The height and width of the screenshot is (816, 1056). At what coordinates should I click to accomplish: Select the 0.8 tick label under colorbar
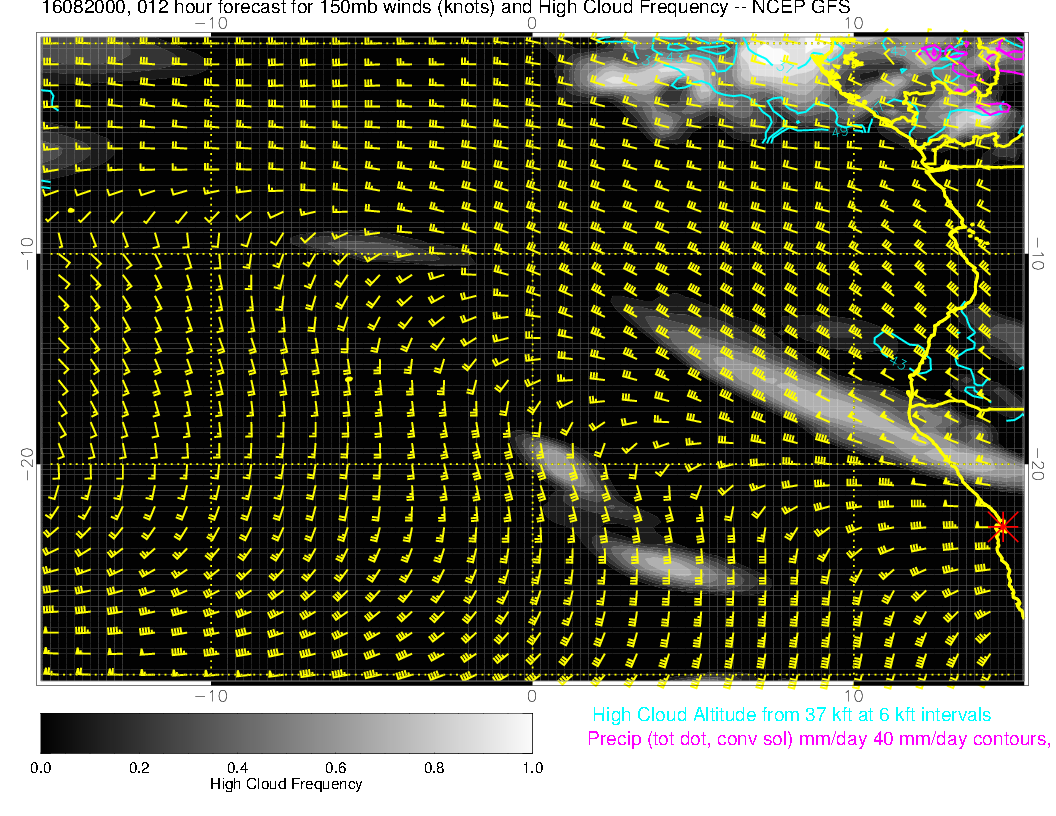(x=434, y=768)
